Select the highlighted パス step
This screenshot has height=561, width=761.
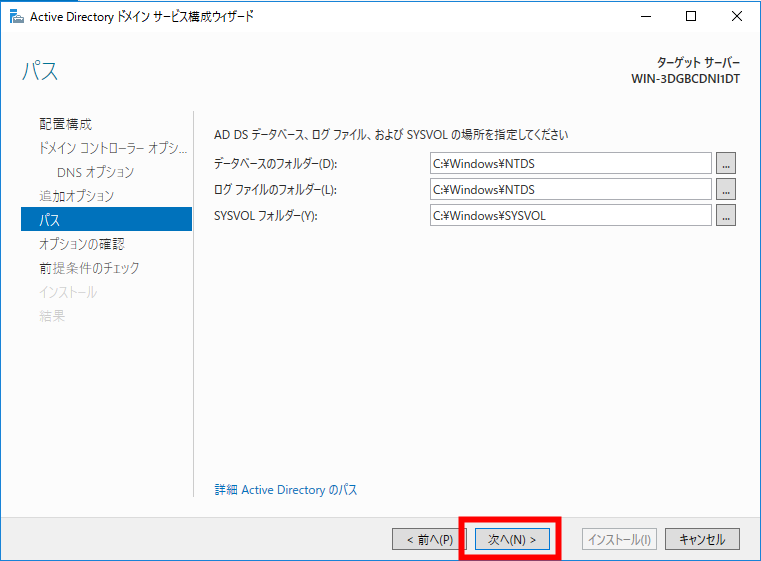[x=106, y=219]
